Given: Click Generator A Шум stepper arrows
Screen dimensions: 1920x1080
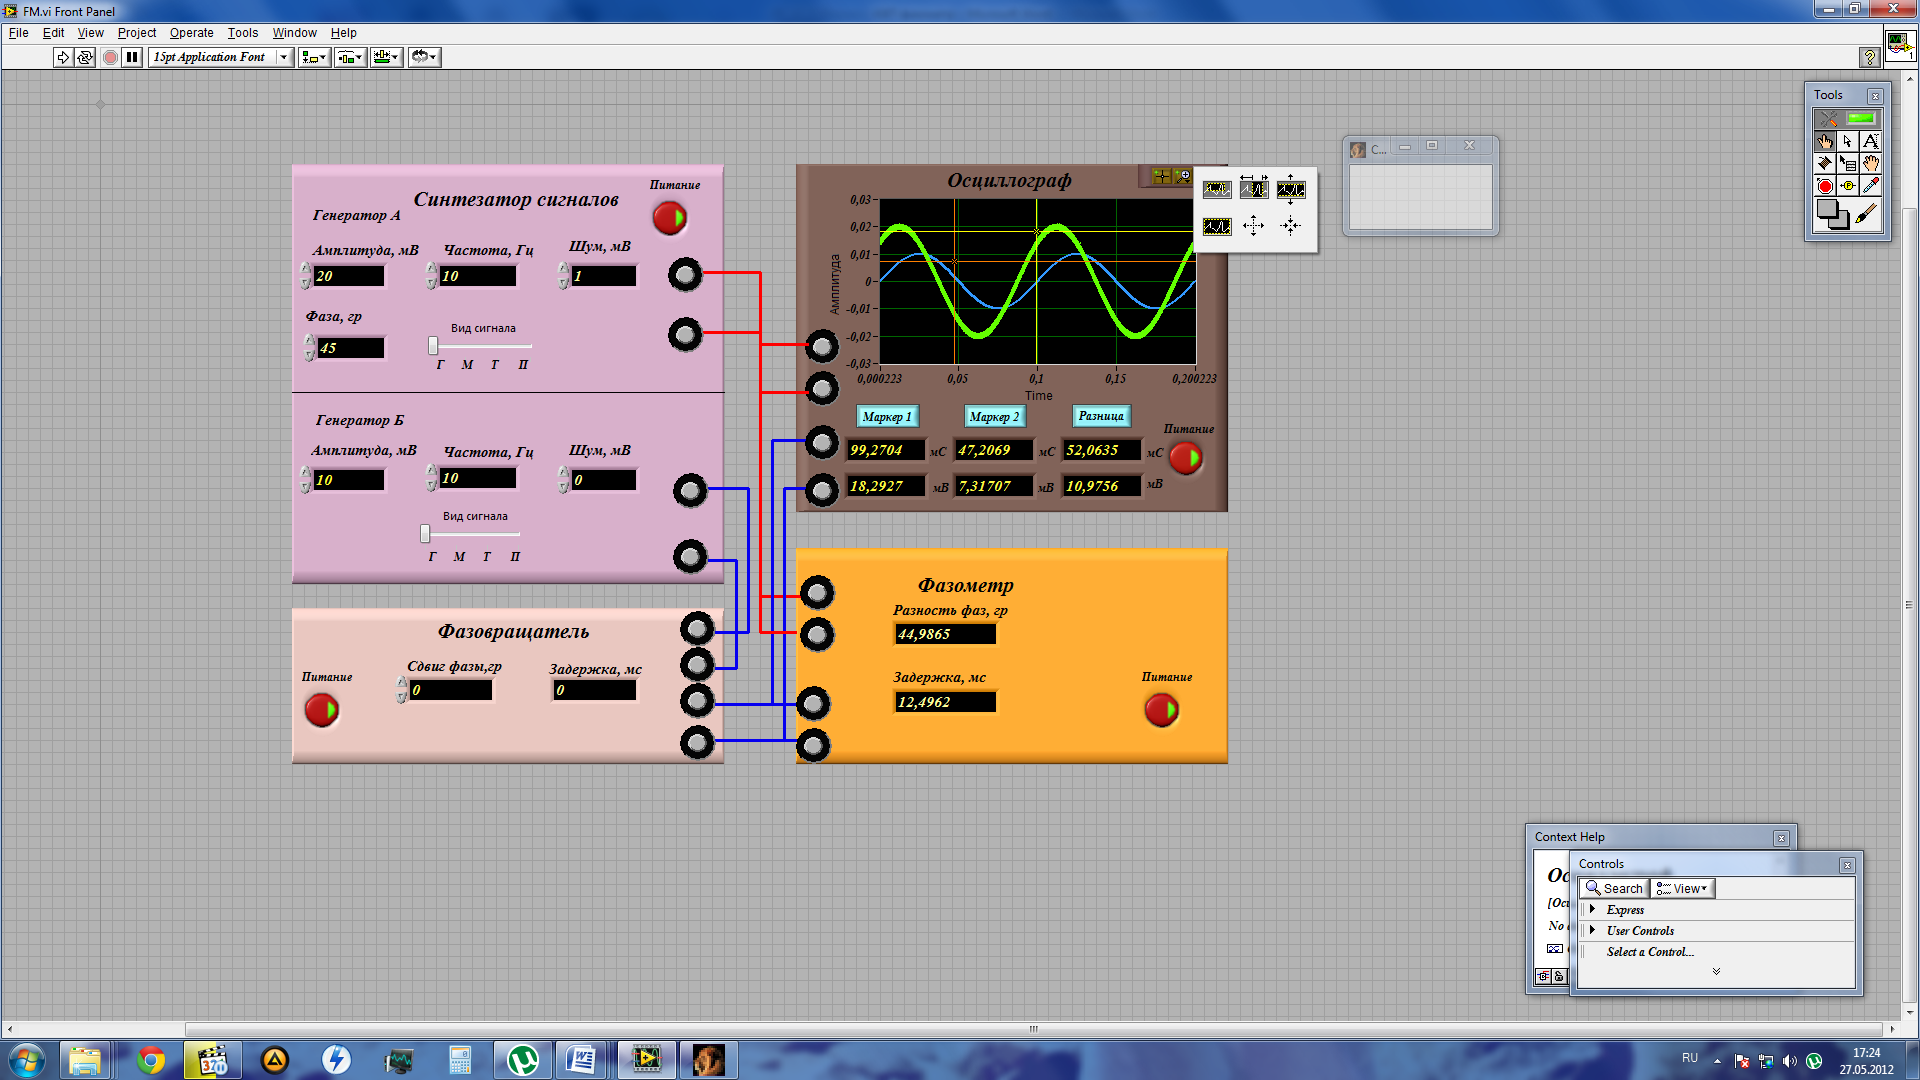Looking at the screenshot, I should point(564,276).
